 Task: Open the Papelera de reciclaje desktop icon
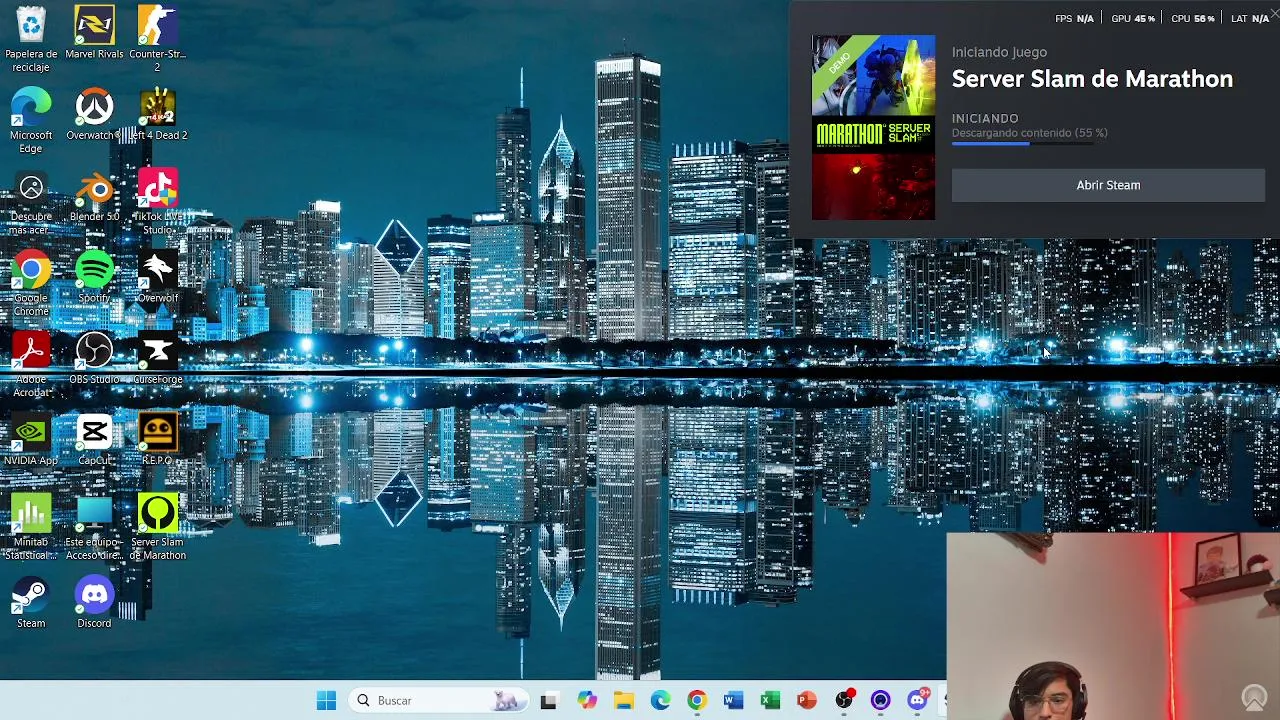click(x=31, y=38)
